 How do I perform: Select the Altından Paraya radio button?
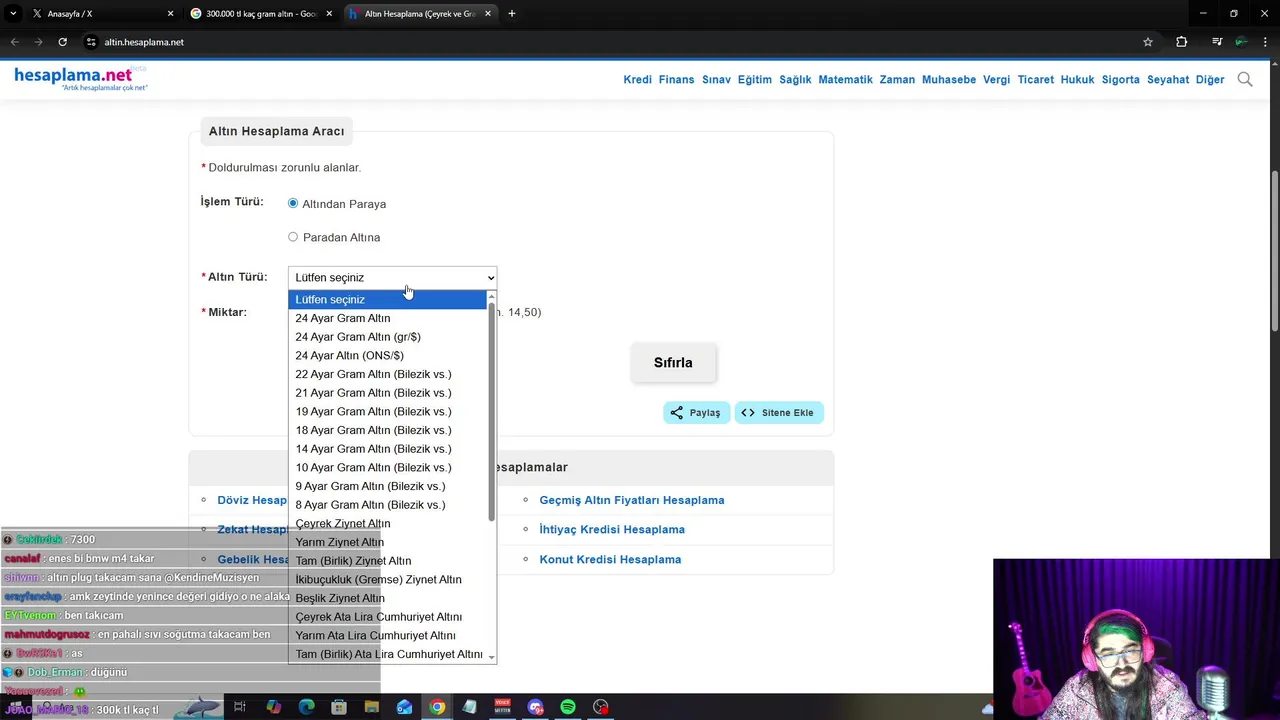(293, 203)
